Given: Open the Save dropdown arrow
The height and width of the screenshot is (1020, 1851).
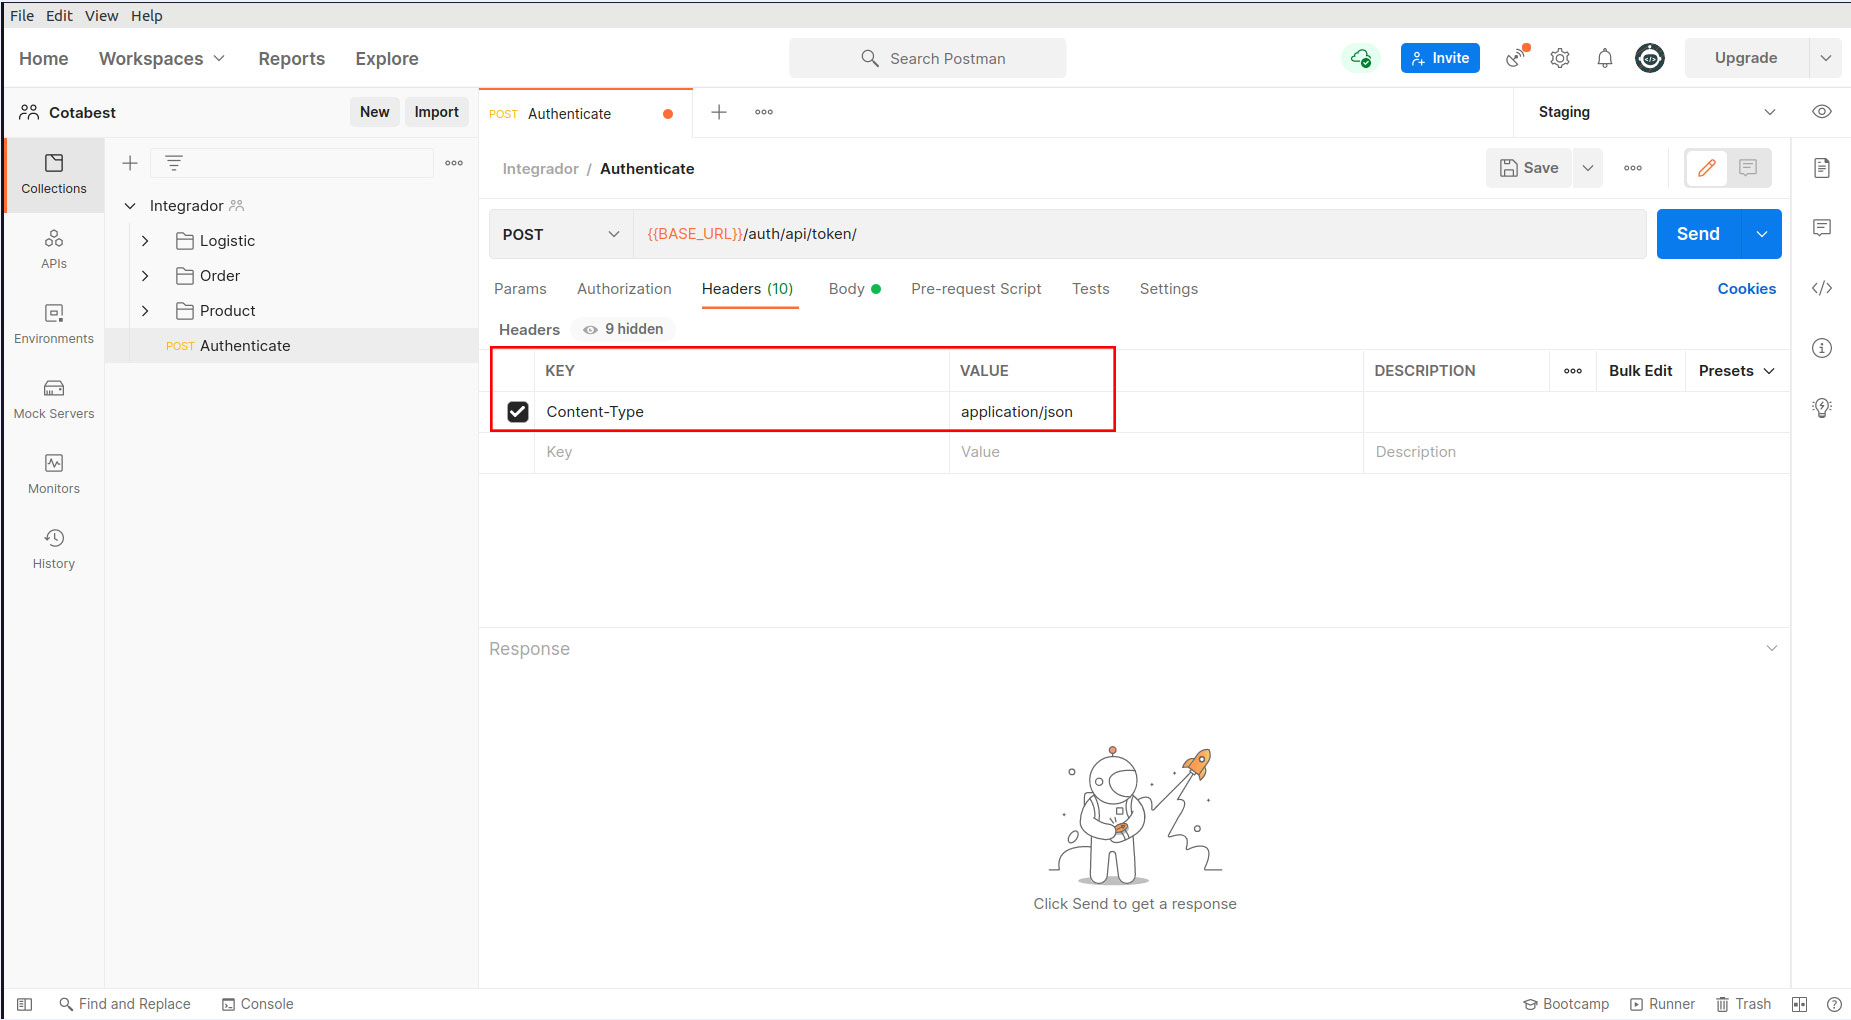Looking at the screenshot, I should tap(1588, 168).
